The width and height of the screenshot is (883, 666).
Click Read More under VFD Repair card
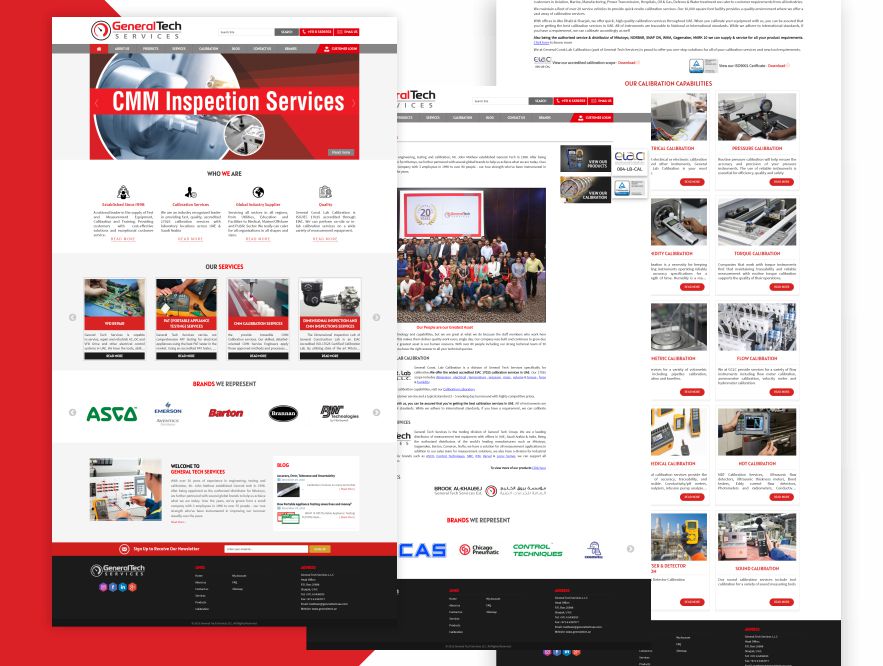click(114, 356)
